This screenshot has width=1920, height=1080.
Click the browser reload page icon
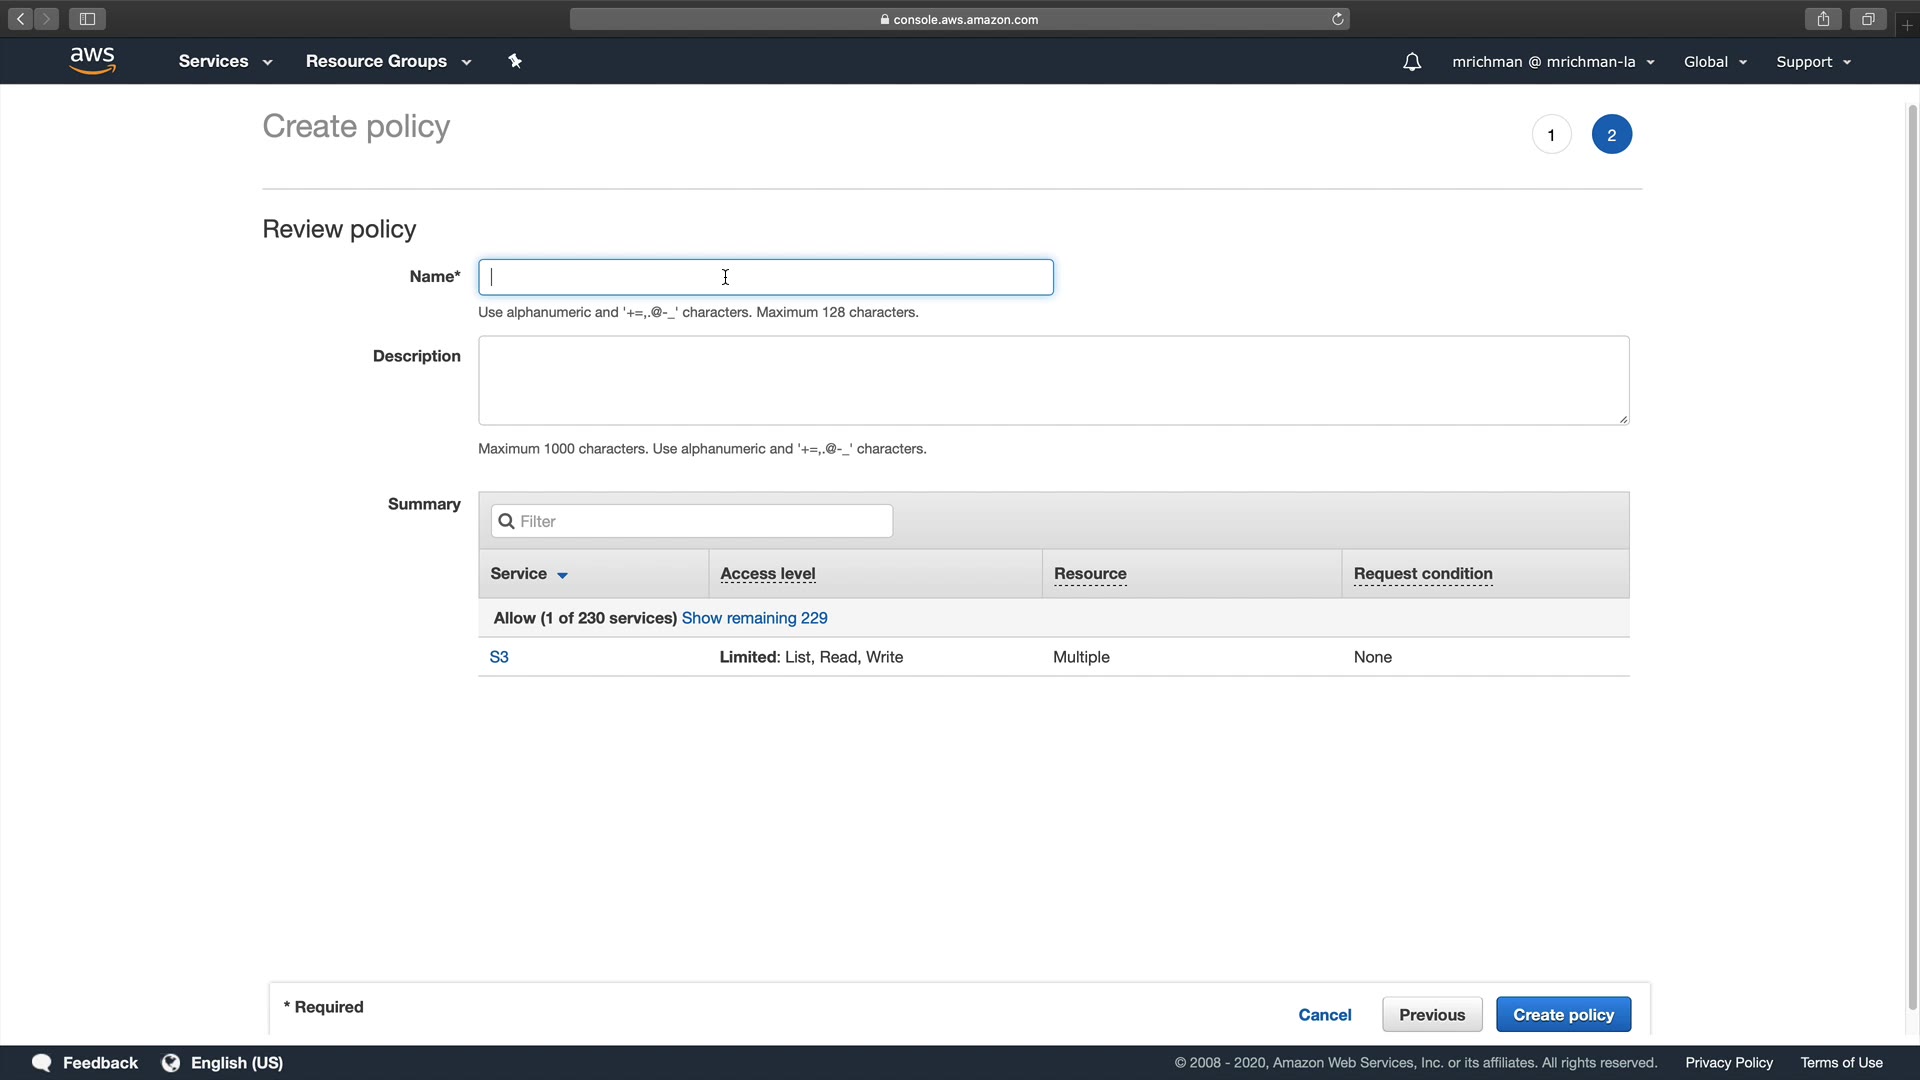[1337, 19]
